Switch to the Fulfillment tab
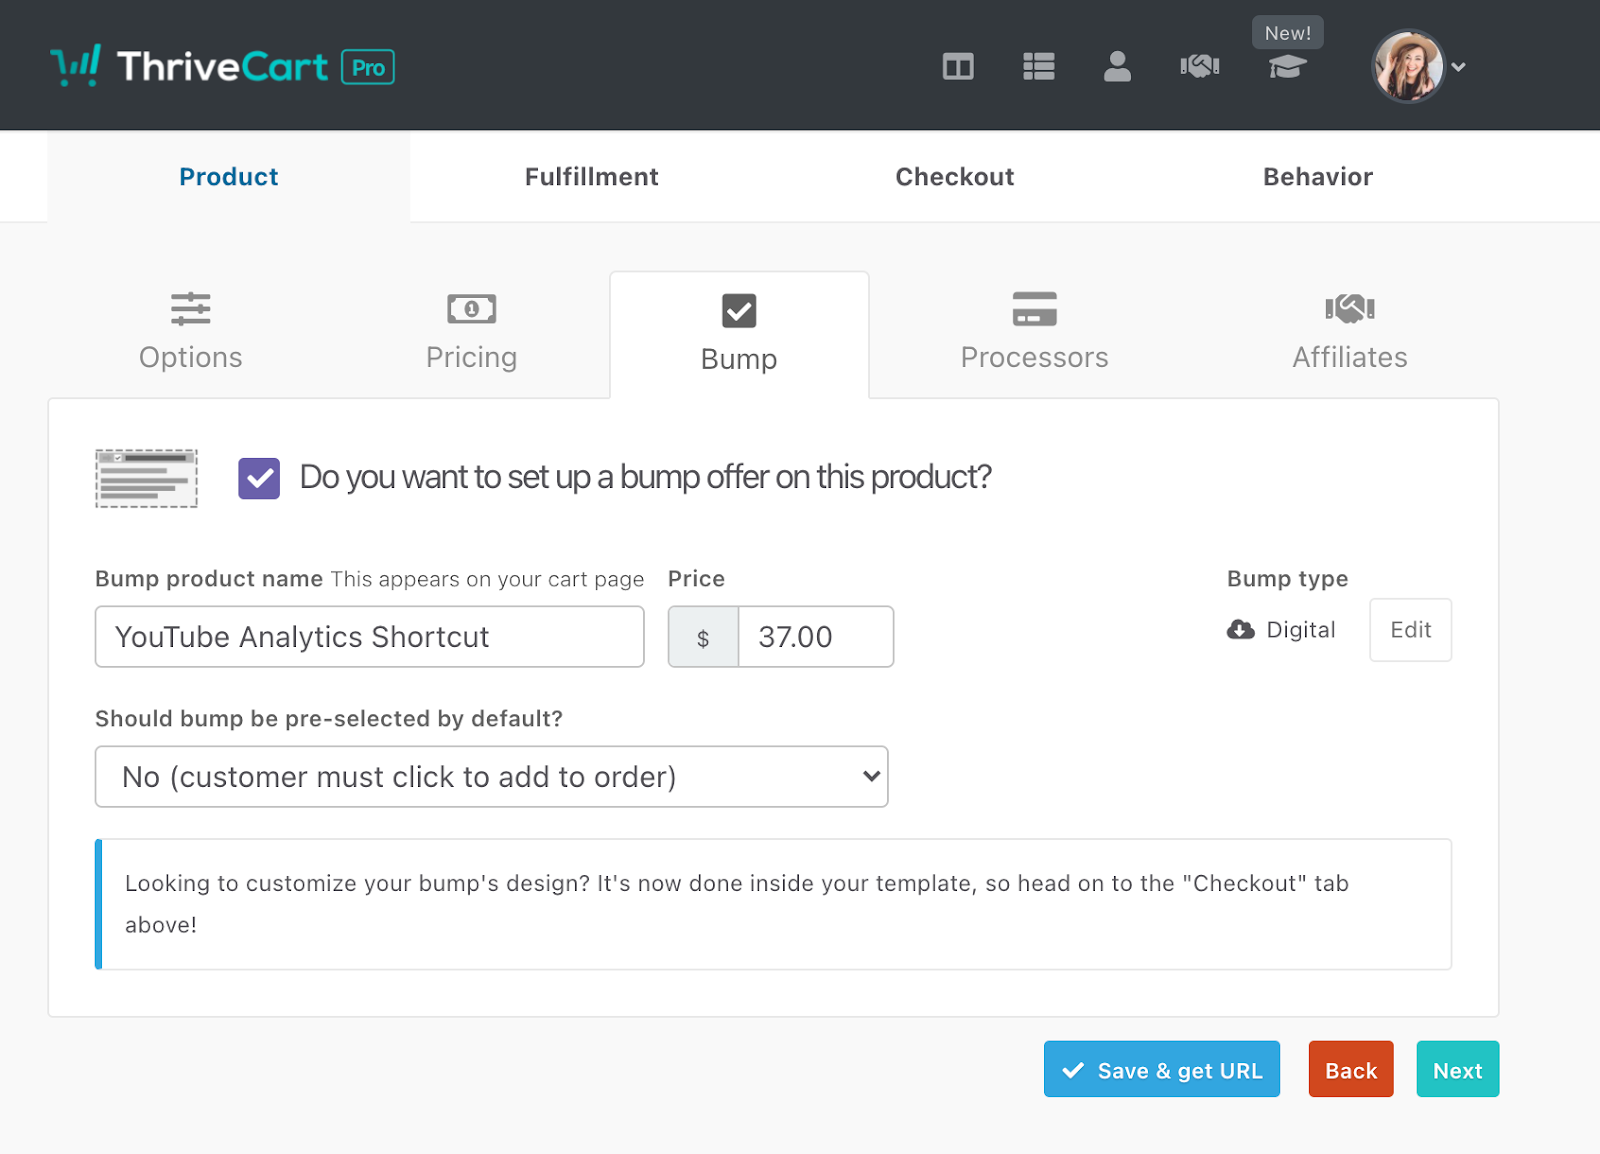 (x=592, y=177)
